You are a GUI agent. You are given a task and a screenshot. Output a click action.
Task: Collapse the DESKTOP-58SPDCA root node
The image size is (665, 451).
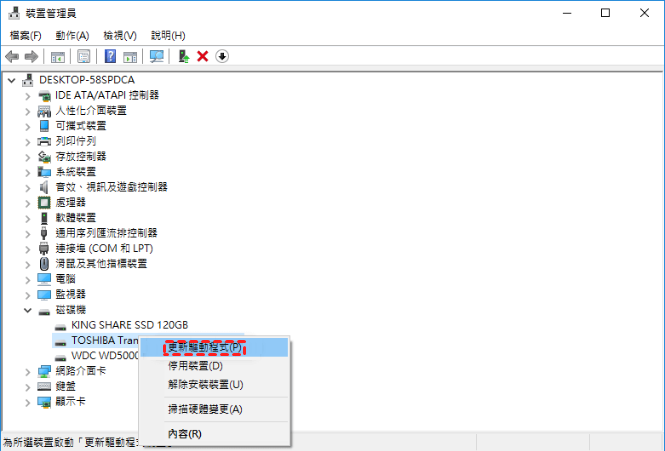point(11,80)
